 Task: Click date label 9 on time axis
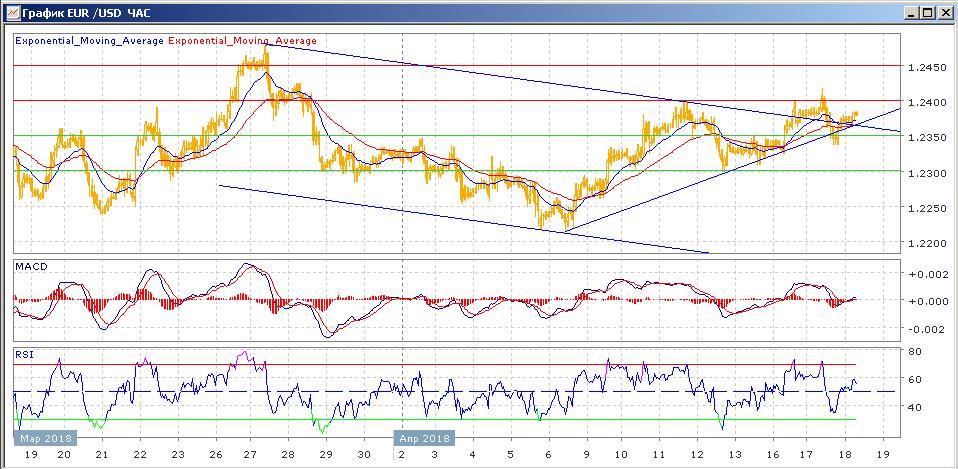(x=587, y=455)
